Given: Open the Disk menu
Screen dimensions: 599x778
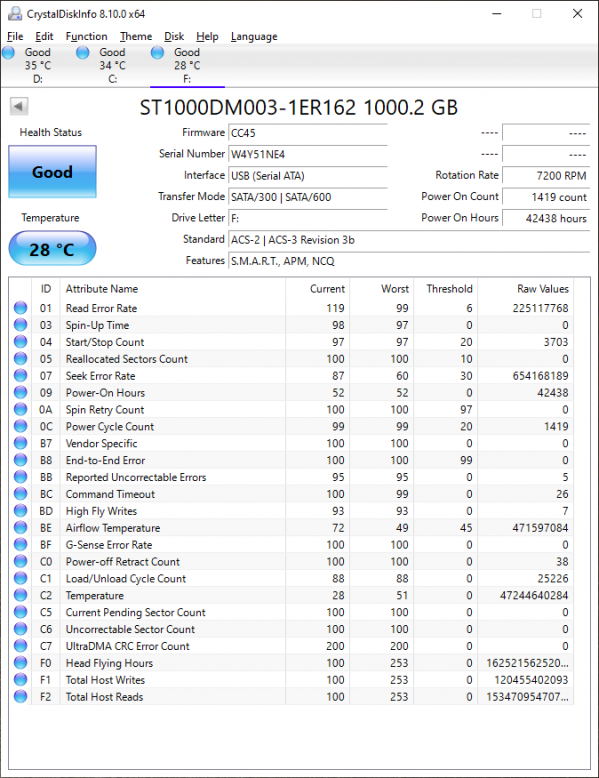Looking at the screenshot, I should (x=174, y=36).
